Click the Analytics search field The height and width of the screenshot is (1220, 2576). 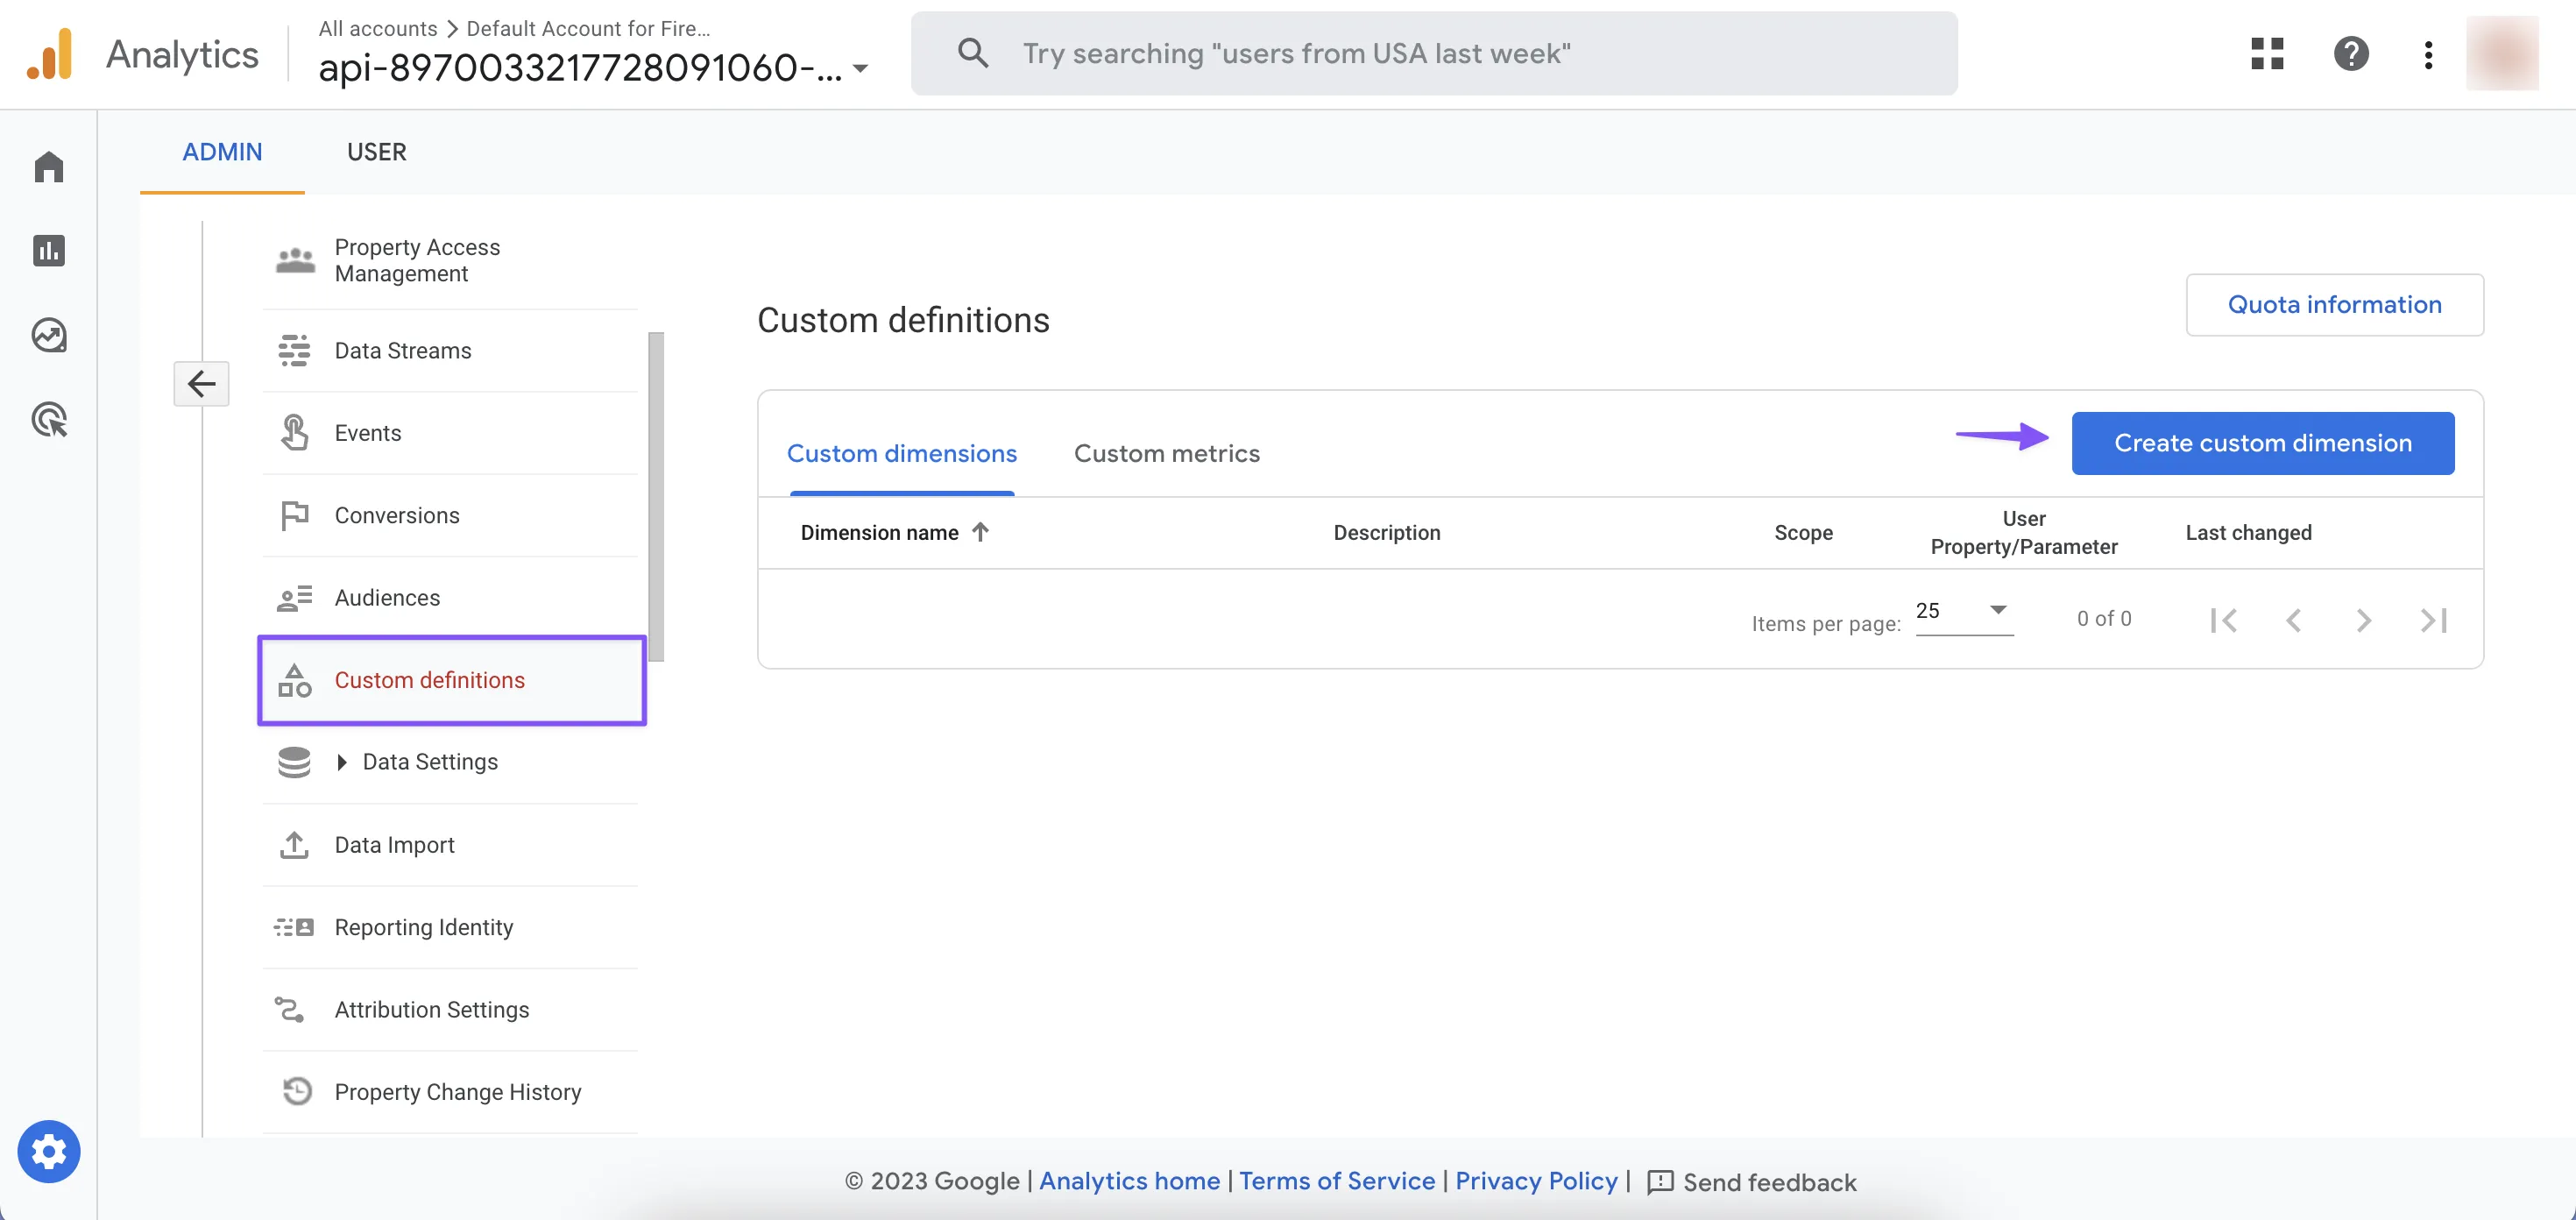coord(1433,53)
